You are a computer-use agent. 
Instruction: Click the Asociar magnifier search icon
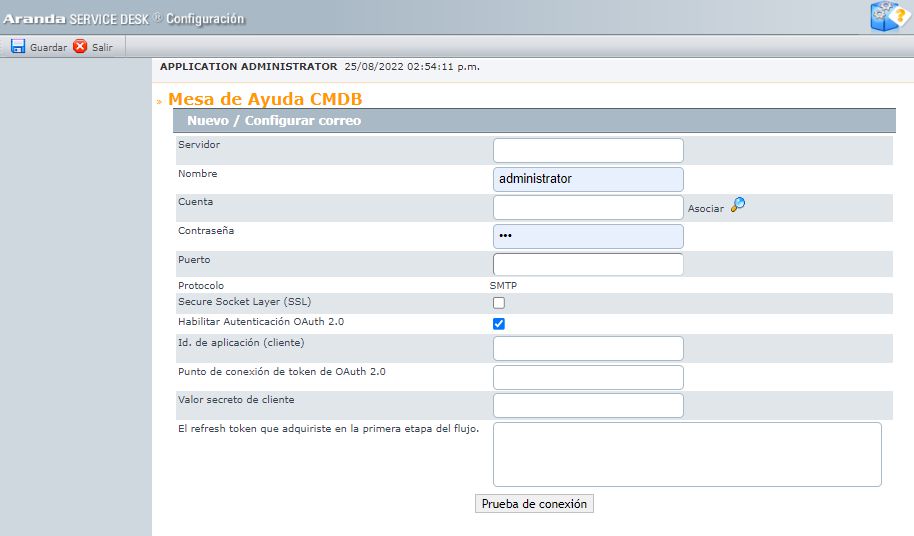(738, 205)
